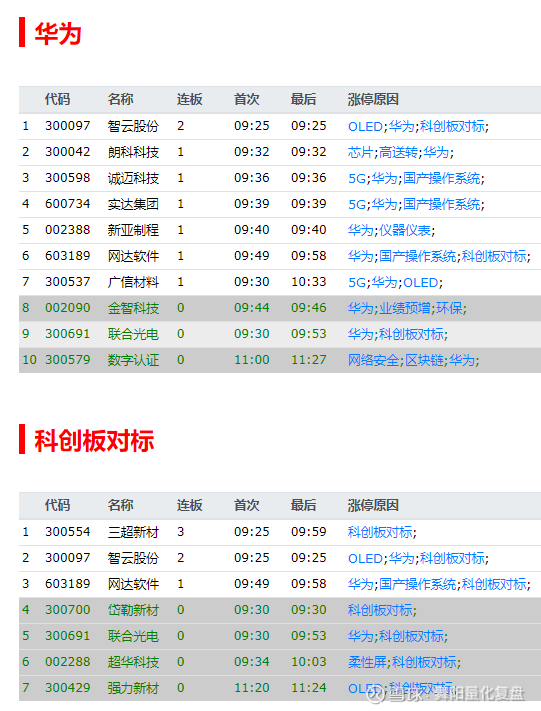Click the 11:27 last-limit time for 数字认证

coord(308,360)
